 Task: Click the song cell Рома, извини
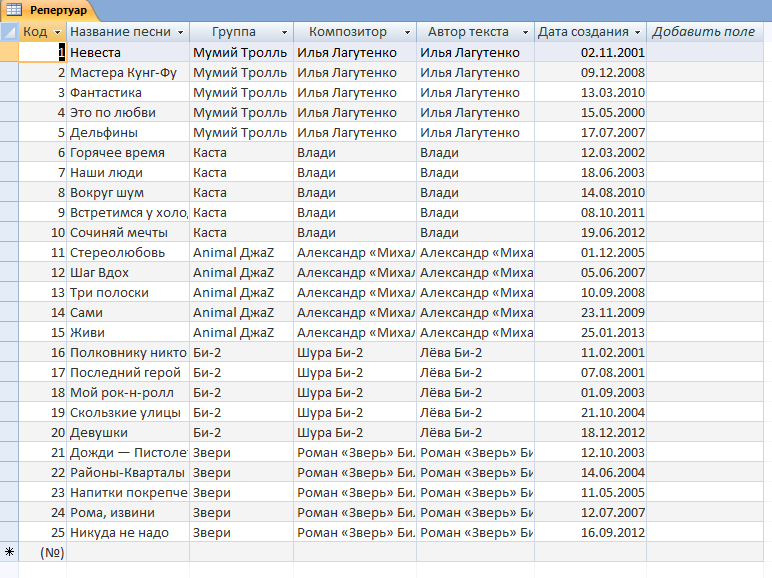point(128,513)
